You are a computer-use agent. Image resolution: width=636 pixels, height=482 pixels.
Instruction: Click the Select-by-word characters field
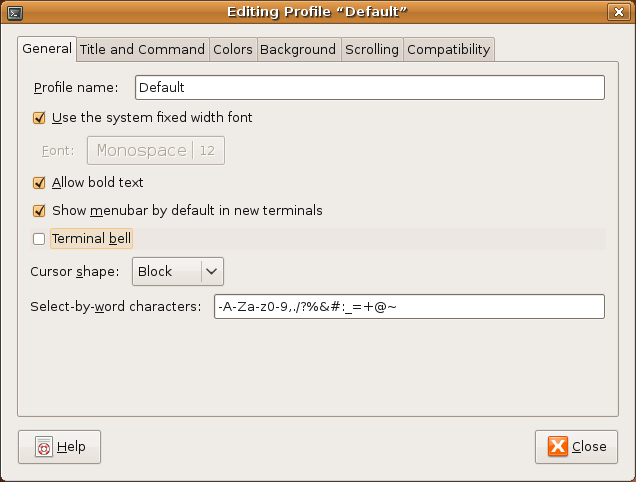click(x=409, y=306)
